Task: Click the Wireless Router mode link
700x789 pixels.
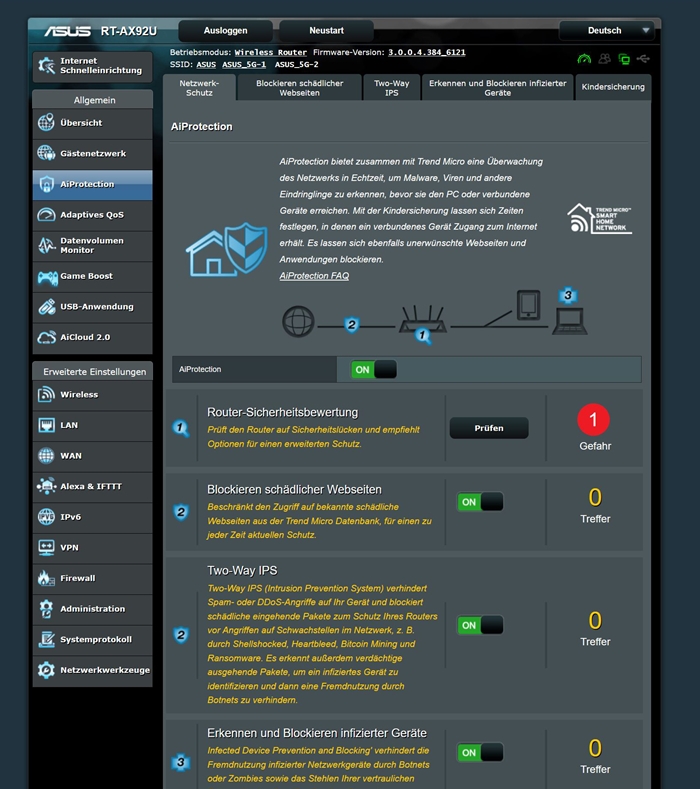Action: coord(271,52)
